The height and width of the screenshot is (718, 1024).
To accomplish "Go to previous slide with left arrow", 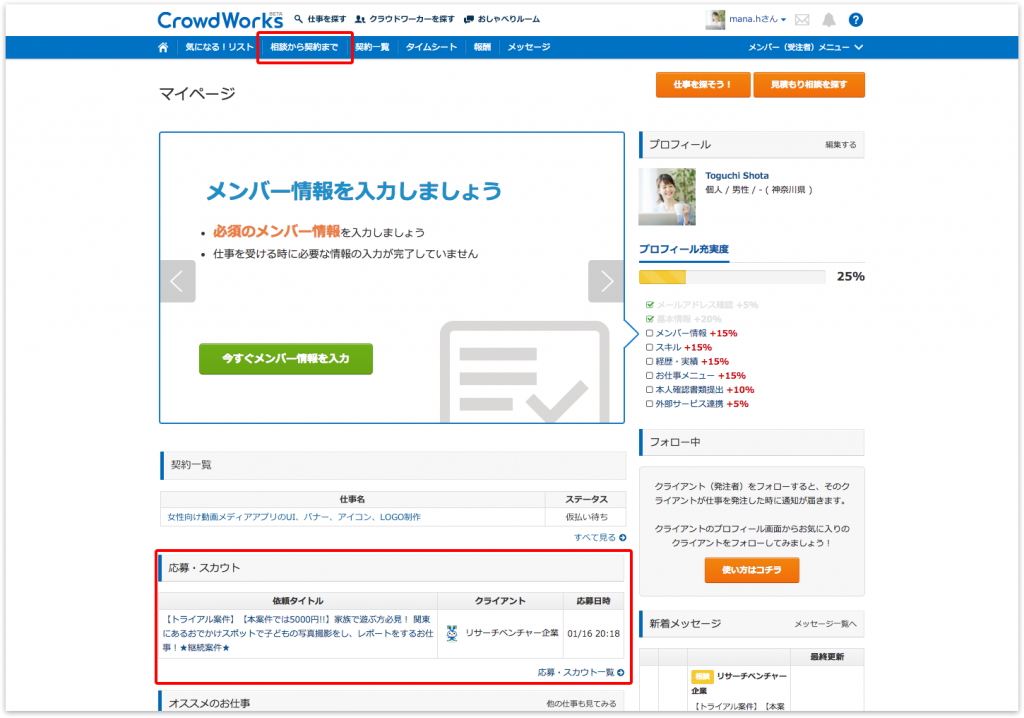I will [x=178, y=281].
